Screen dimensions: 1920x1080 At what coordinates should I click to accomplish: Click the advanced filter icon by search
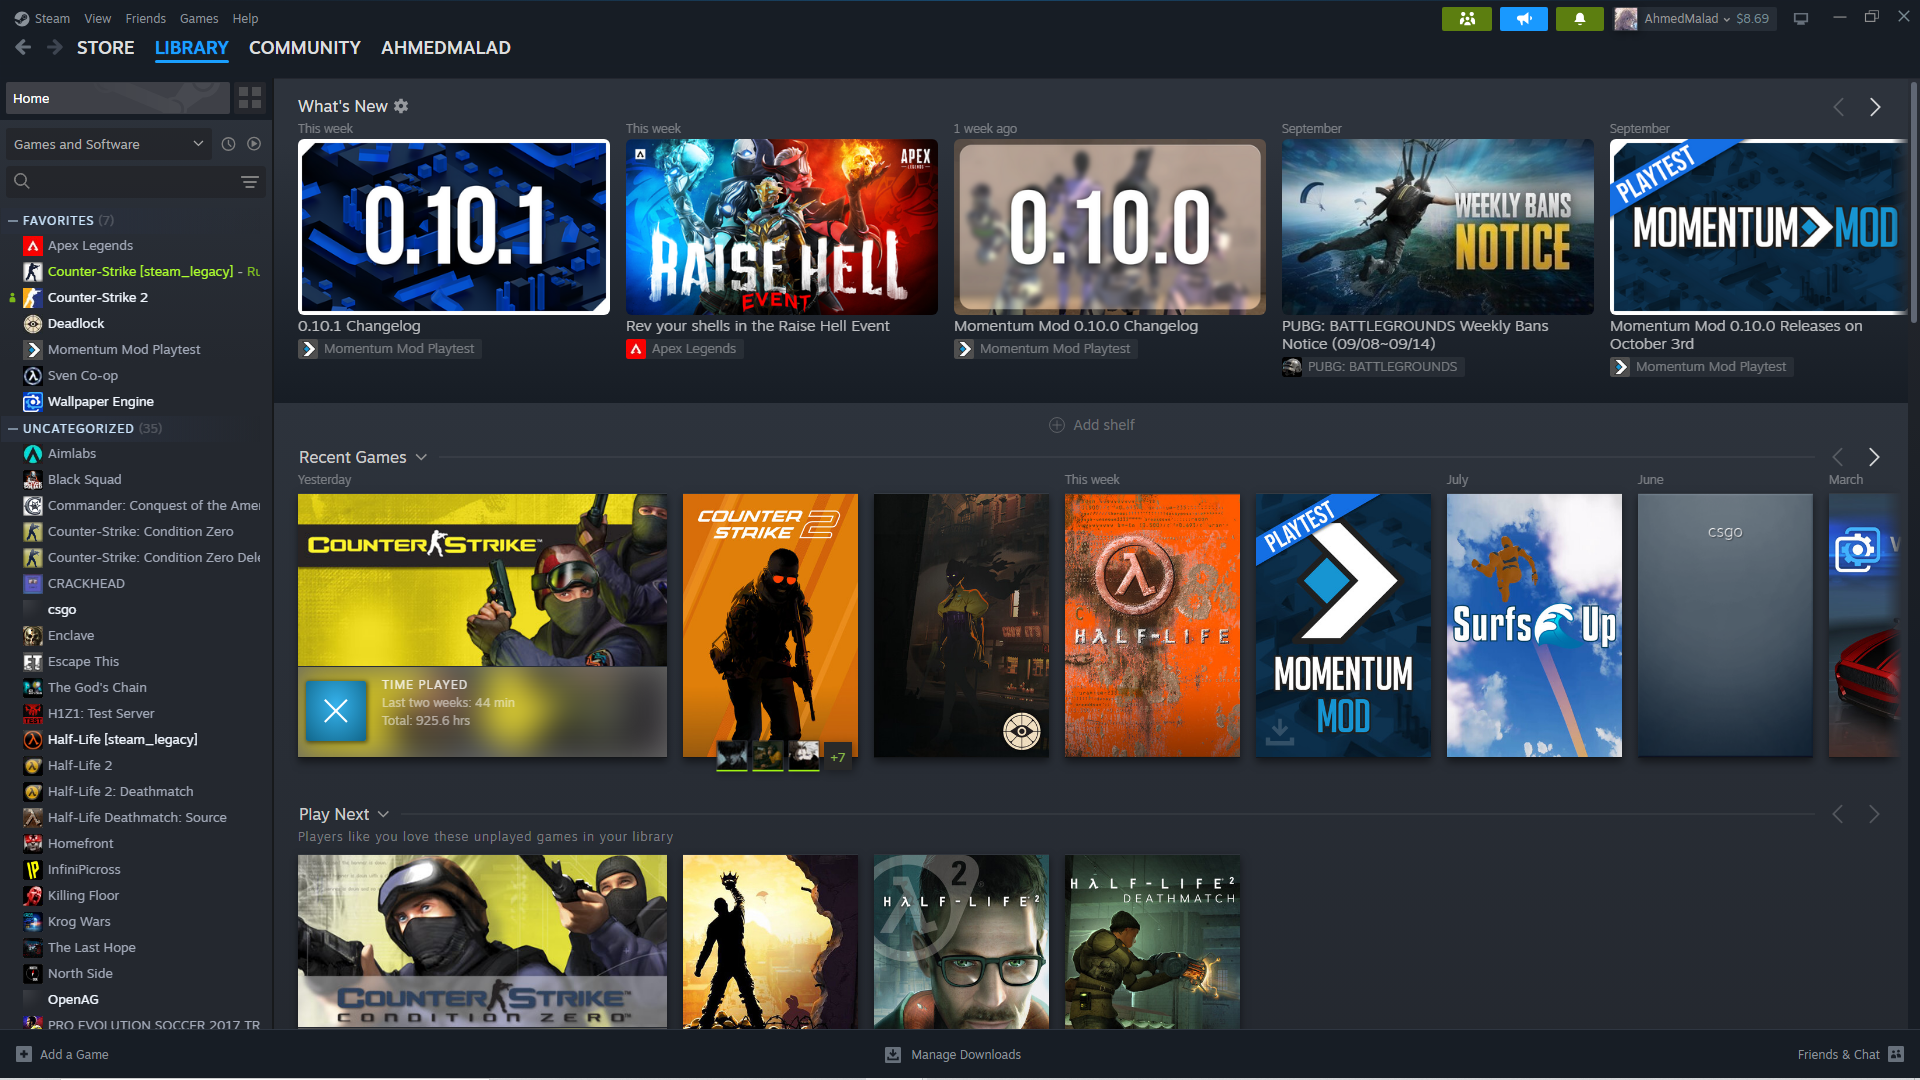pyautogui.click(x=250, y=181)
